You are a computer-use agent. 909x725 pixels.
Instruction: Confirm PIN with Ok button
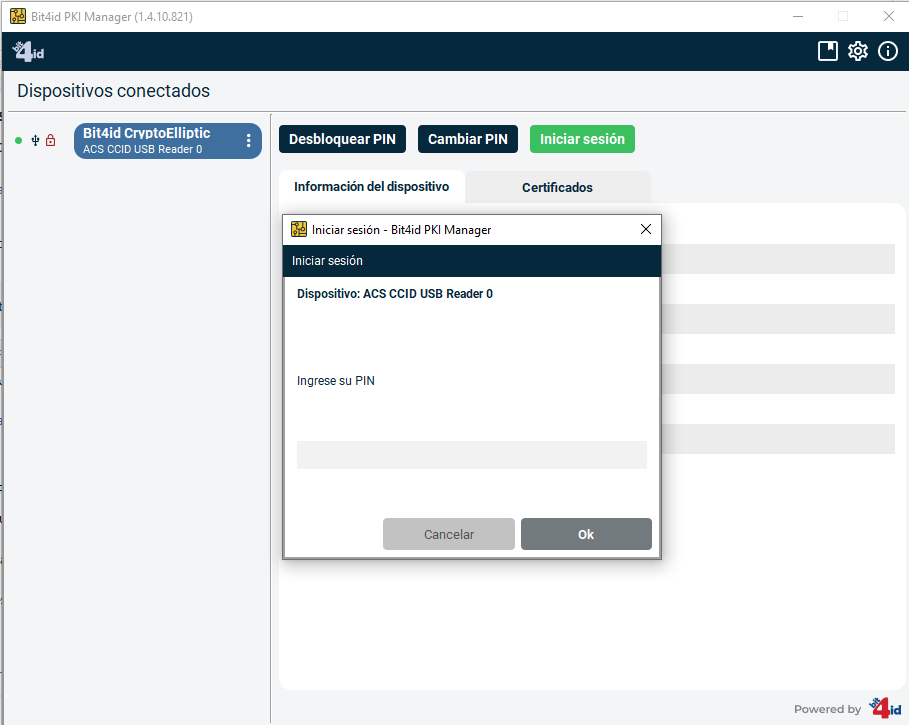[586, 534]
